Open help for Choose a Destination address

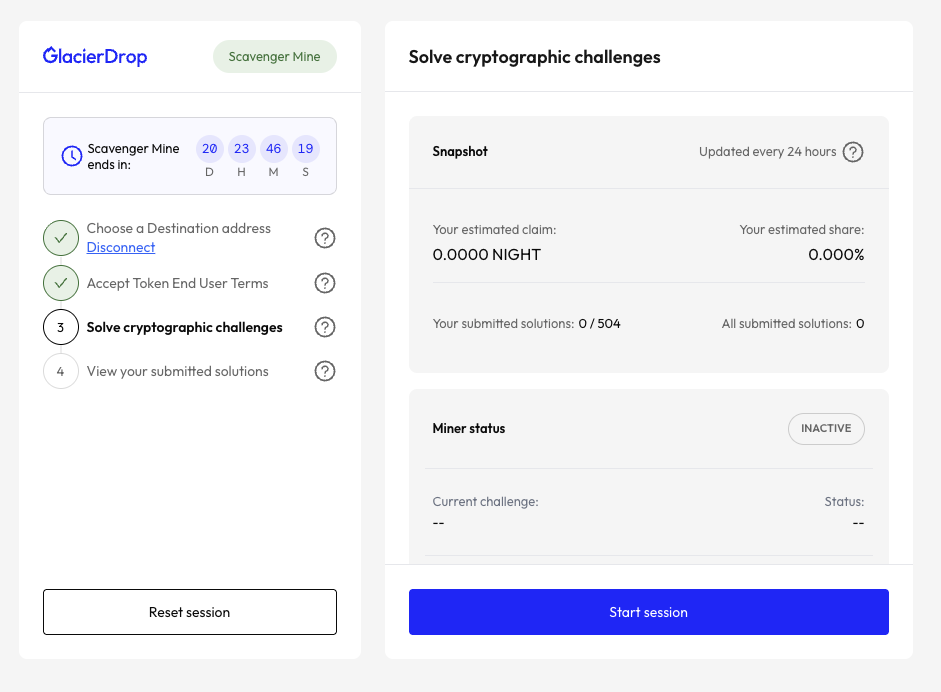coord(324,238)
